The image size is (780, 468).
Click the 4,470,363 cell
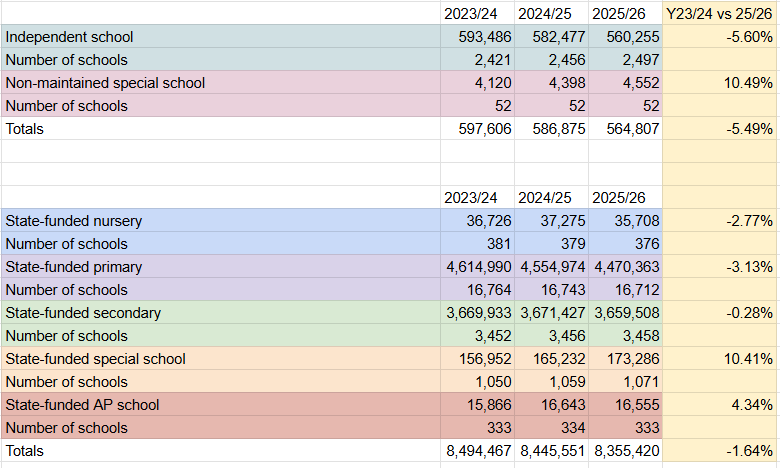pos(625,267)
